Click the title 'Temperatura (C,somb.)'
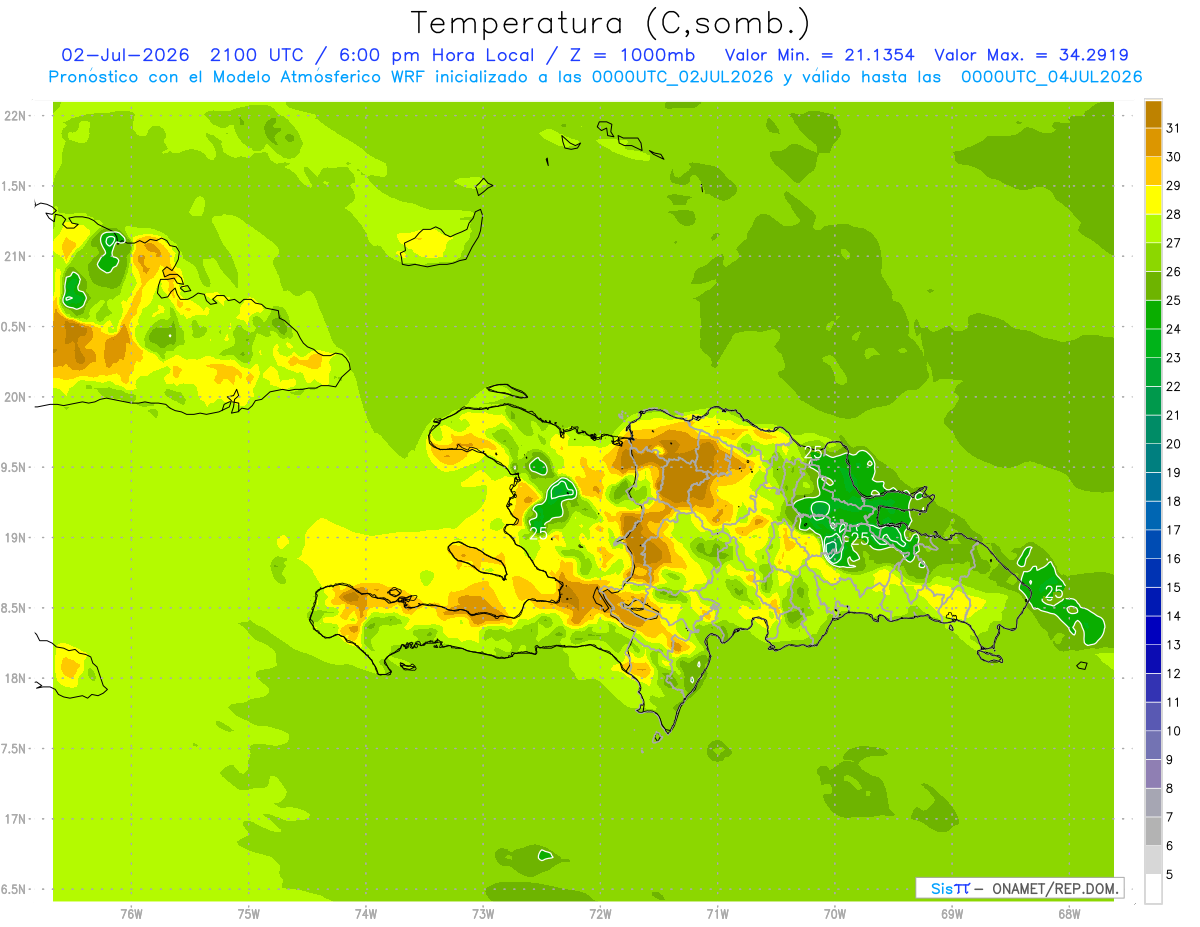Viewport: 1200px width, 927px height. (x=611, y=24)
